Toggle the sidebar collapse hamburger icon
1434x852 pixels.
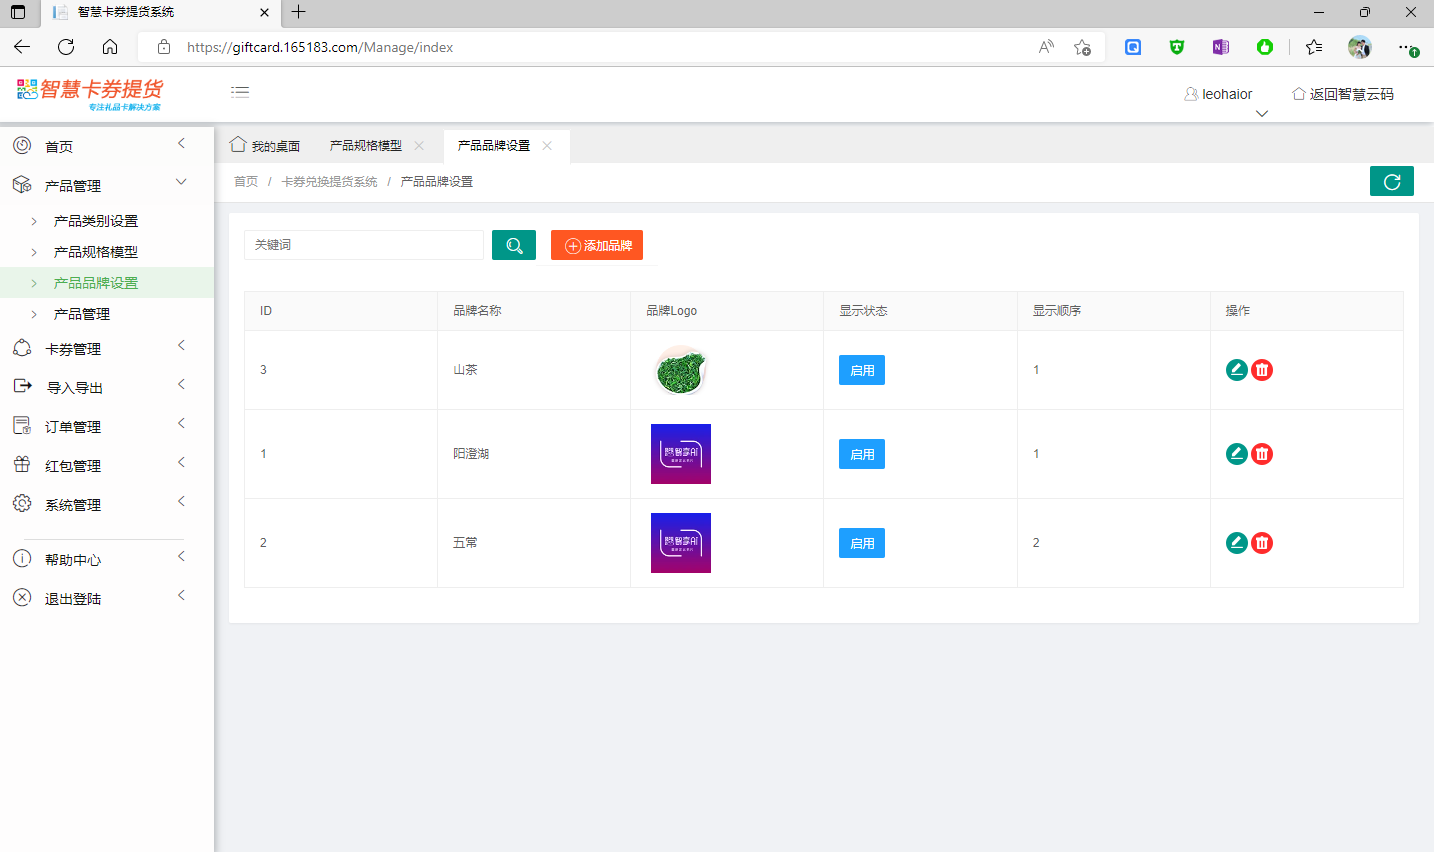point(240,92)
